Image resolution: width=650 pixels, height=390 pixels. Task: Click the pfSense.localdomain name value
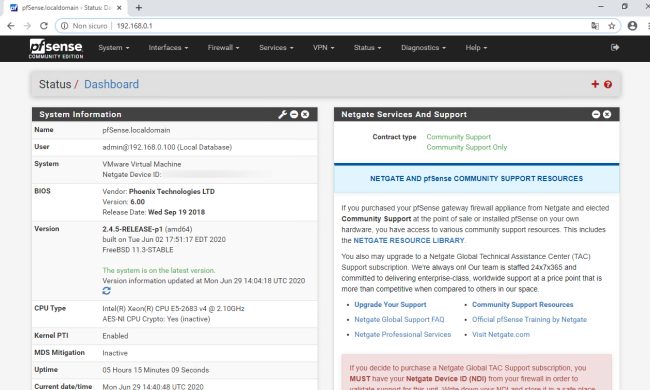136,130
